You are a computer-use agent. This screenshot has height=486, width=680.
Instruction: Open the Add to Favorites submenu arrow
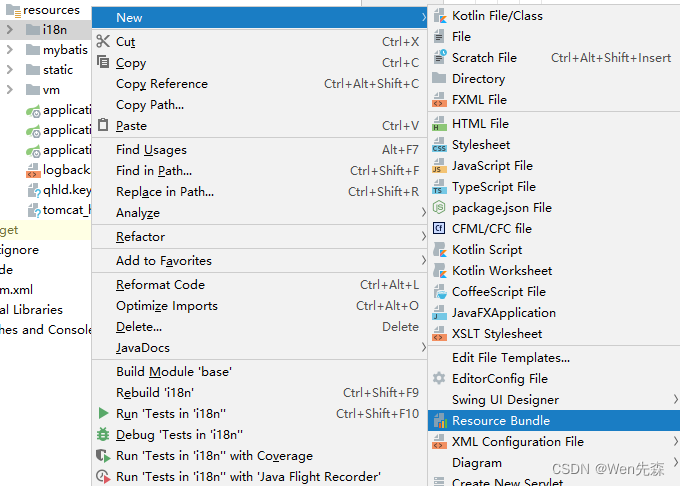[x=423, y=260]
